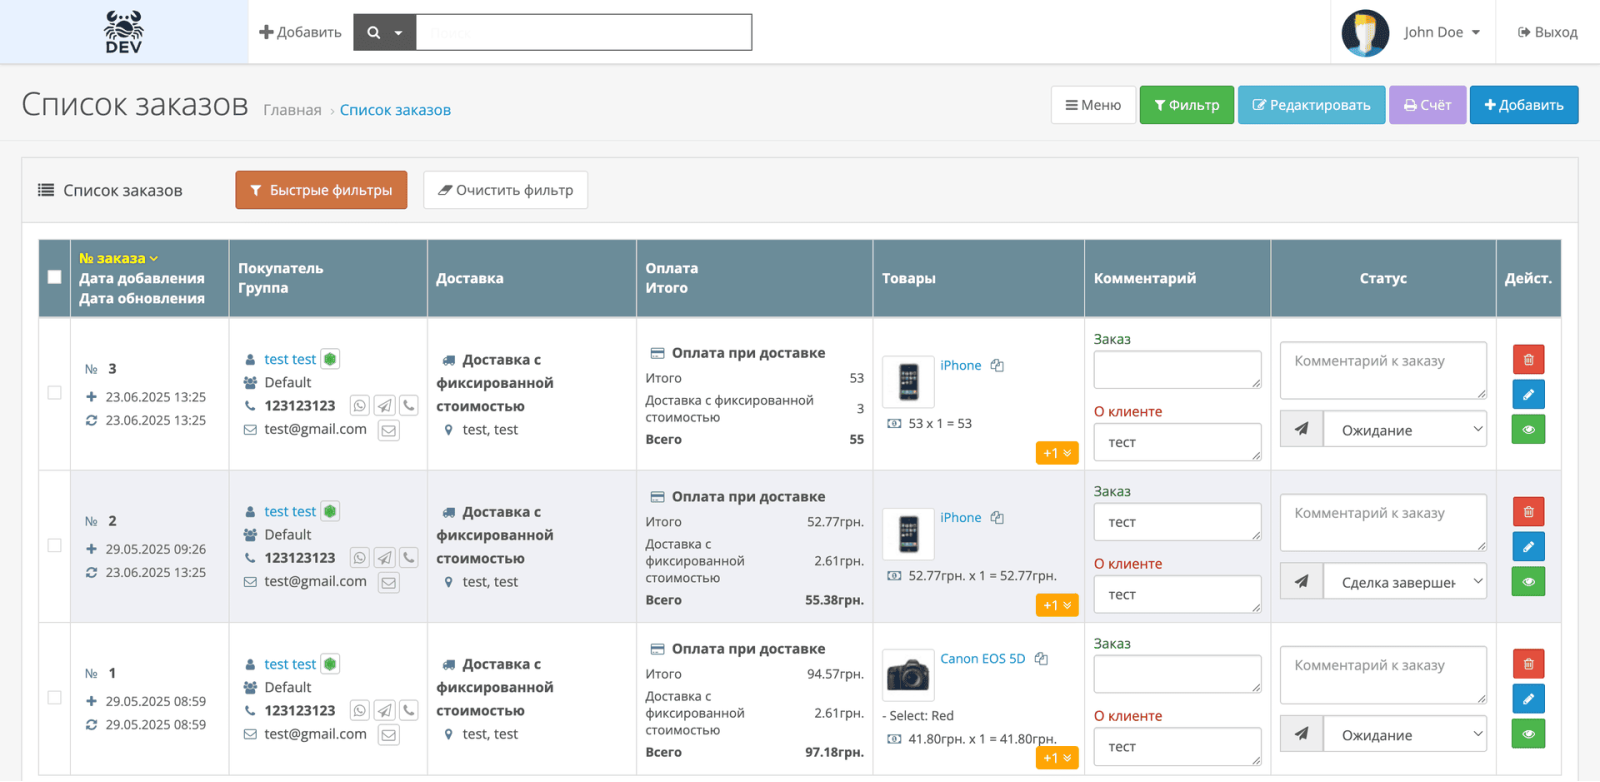
Task: Click green customer badge in order 3
Action: tap(330, 359)
